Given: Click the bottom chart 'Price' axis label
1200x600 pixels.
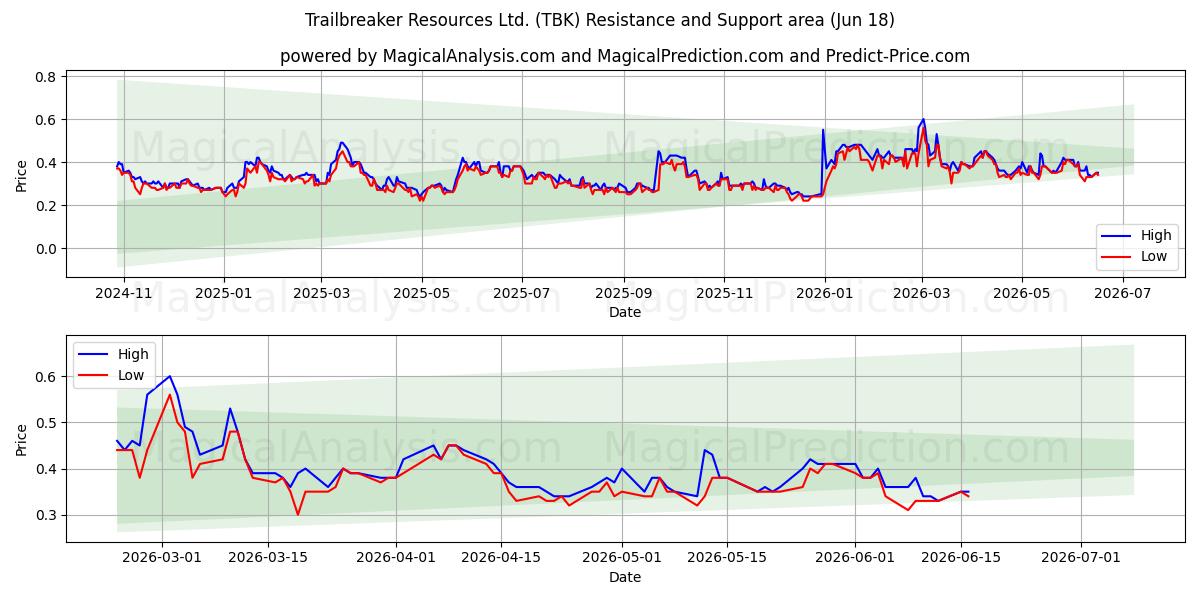Looking at the screenshot, I should [x=22, y=440].
